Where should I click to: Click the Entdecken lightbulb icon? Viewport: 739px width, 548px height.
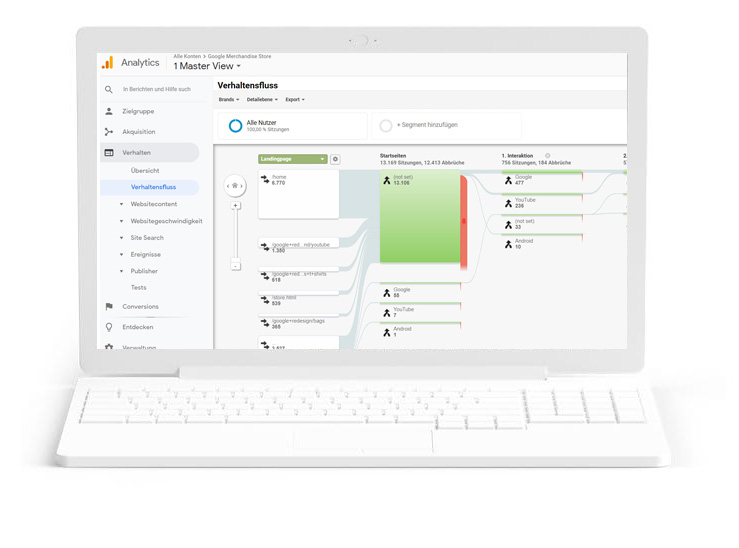click(109, 327)
